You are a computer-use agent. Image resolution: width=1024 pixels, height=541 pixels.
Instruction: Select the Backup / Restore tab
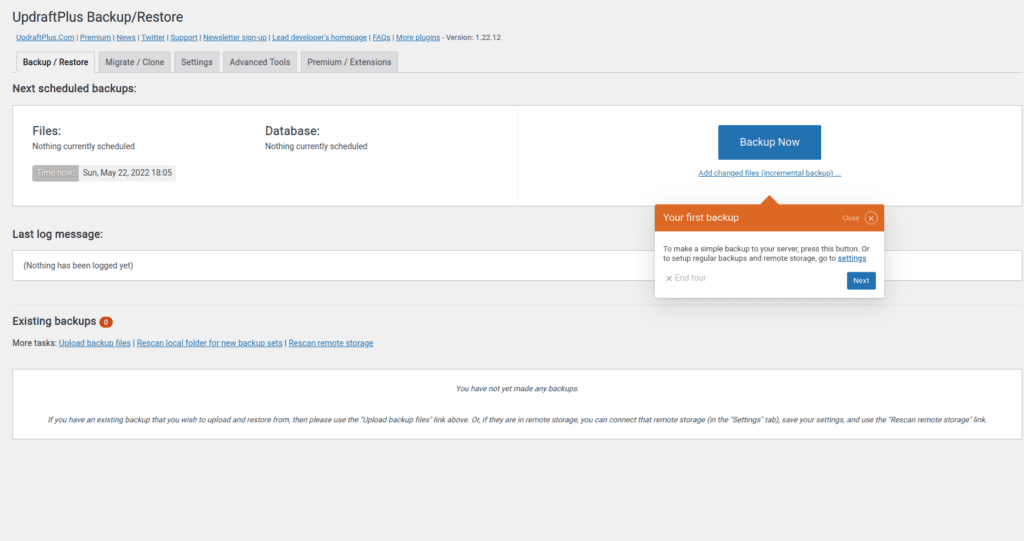55,62
